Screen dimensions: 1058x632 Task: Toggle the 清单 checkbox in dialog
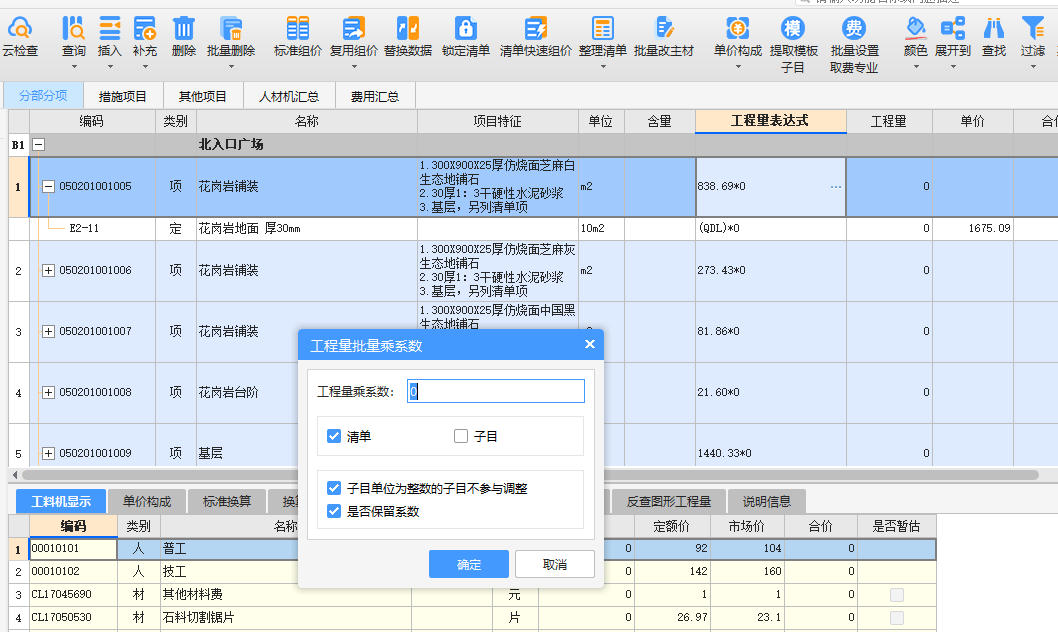(x=334, y=436)
